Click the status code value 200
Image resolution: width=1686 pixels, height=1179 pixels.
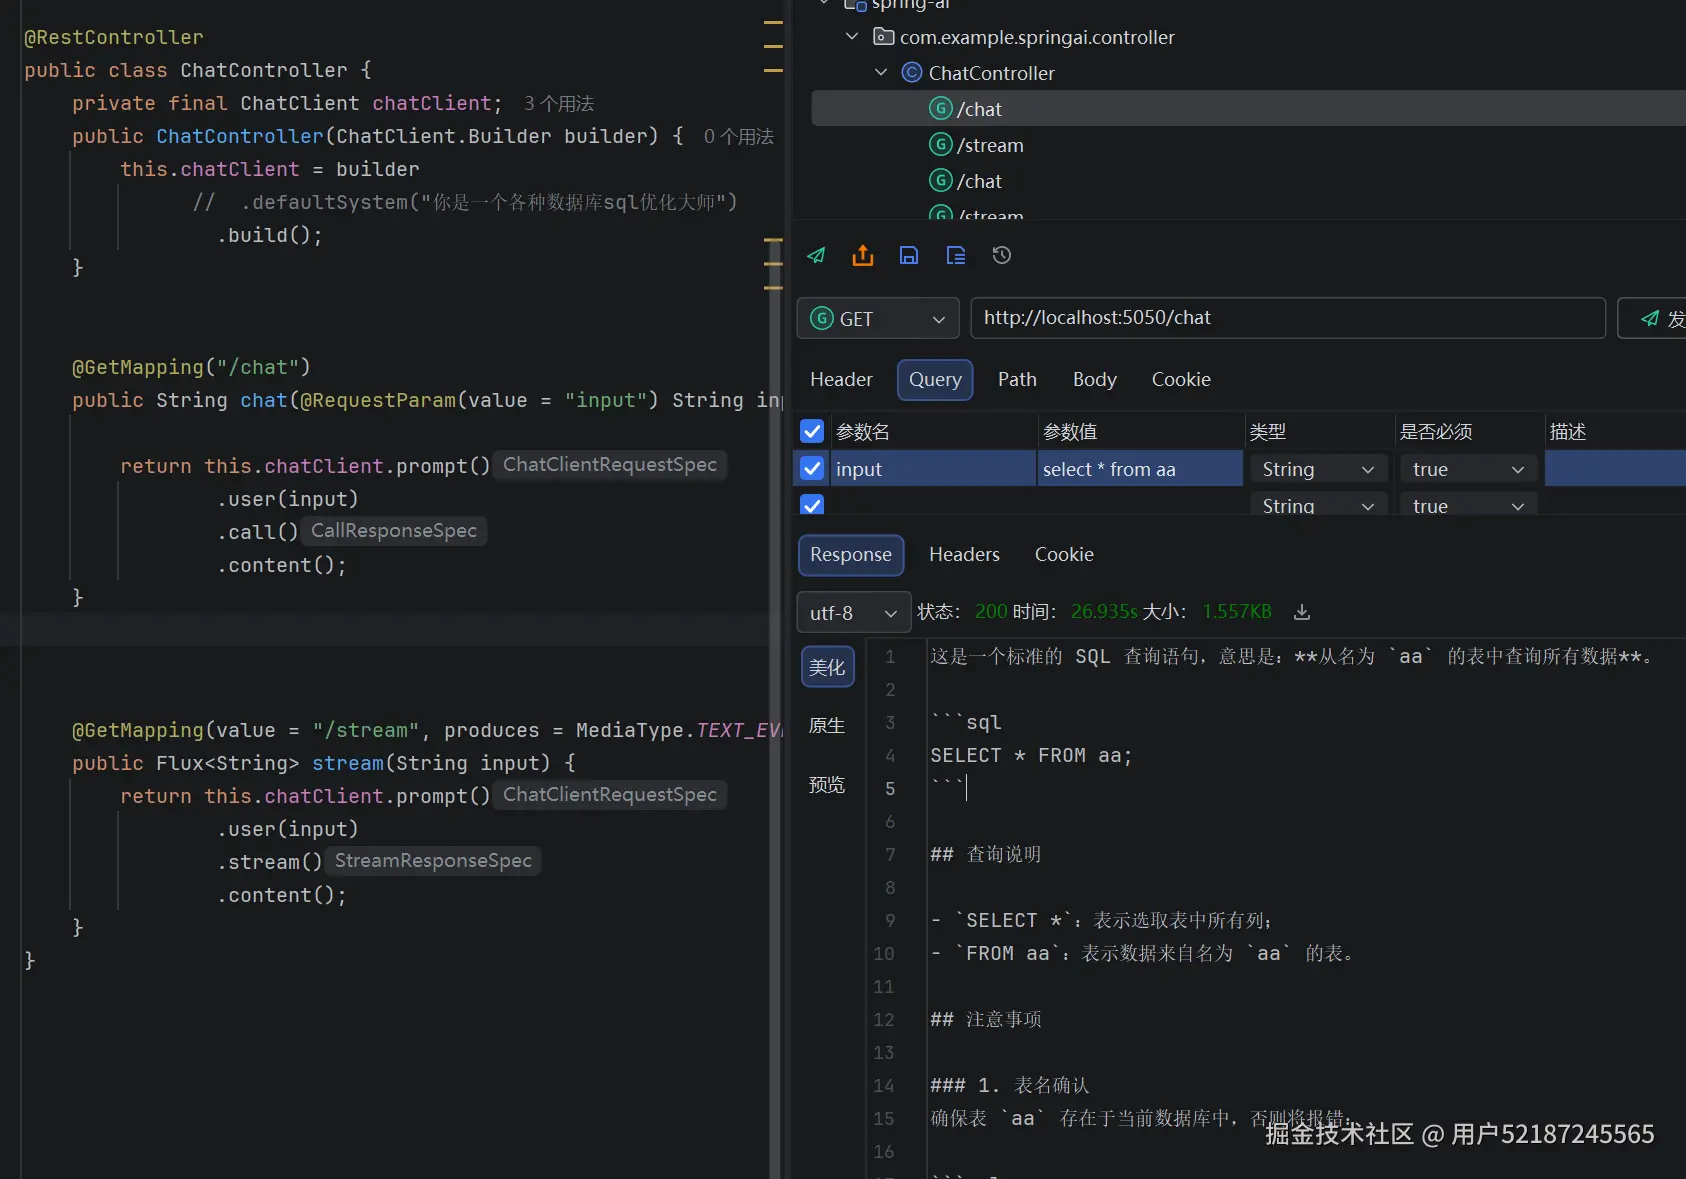point(991,612)
